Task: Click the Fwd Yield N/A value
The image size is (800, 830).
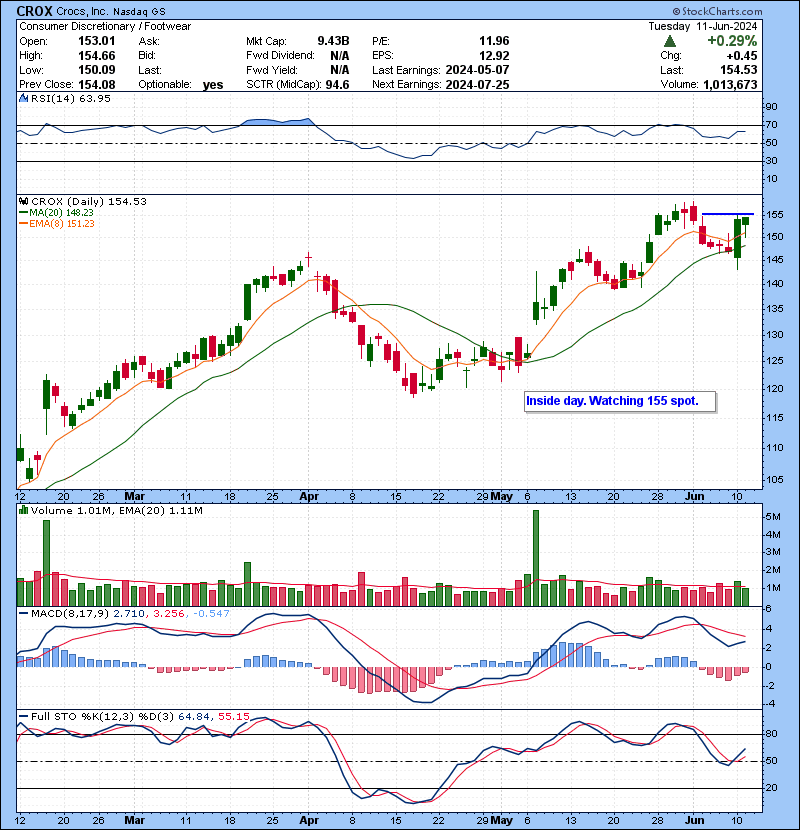Action: pyautogui.click(x=339, y=70)
